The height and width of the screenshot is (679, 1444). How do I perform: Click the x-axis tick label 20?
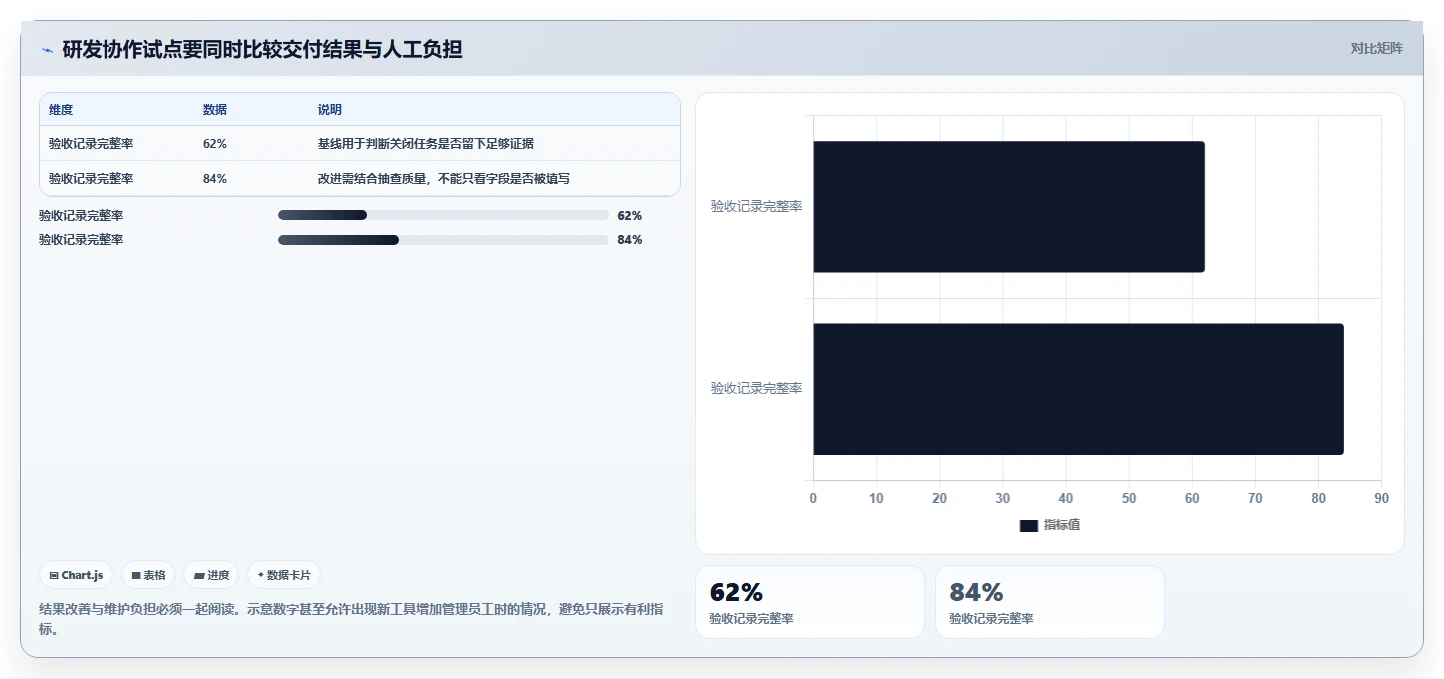click(939, 498)
